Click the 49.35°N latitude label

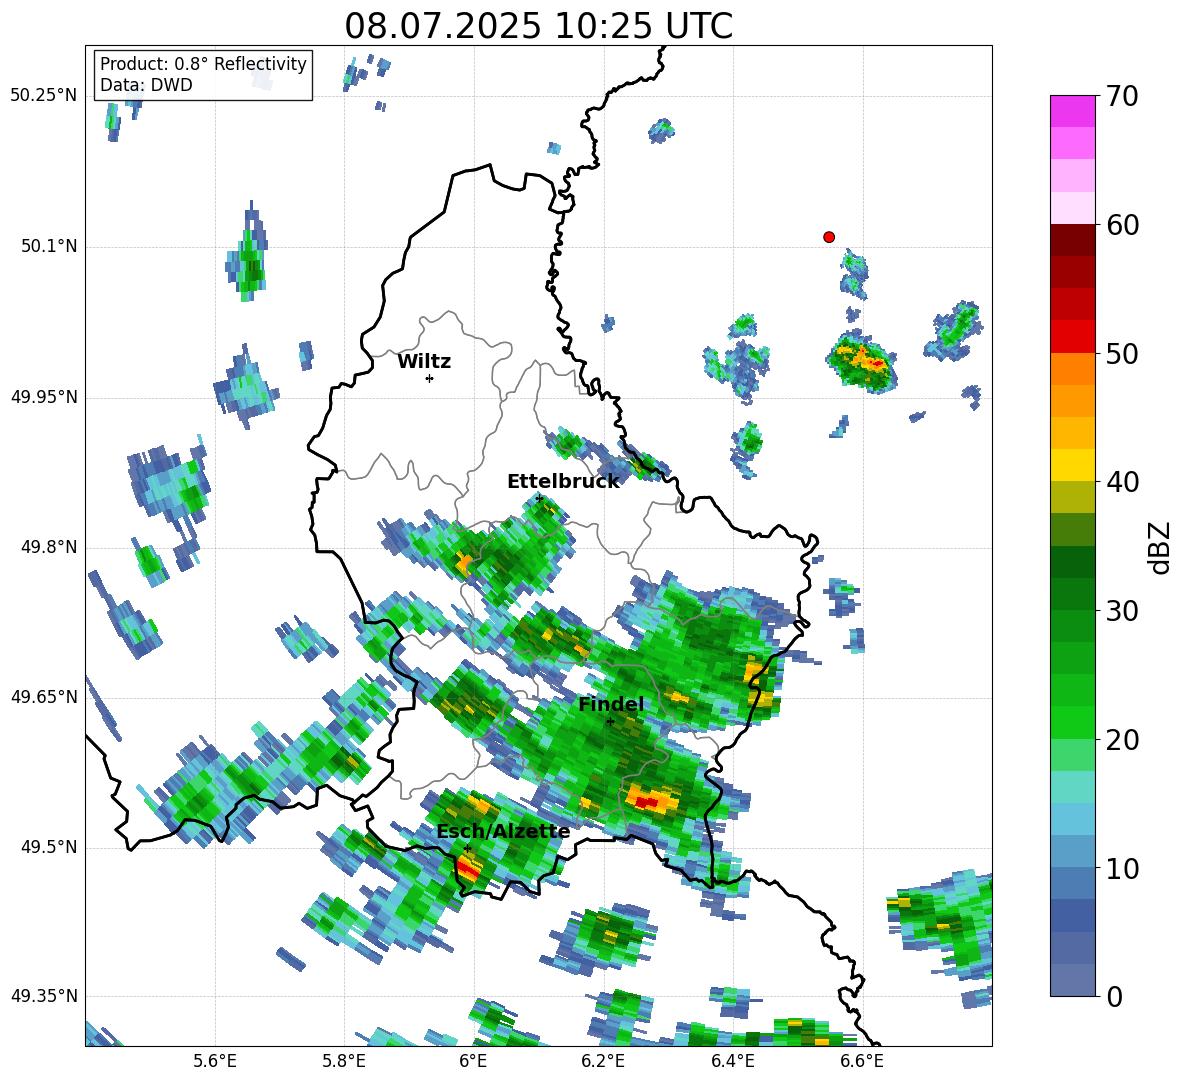[x=44, y=996]
